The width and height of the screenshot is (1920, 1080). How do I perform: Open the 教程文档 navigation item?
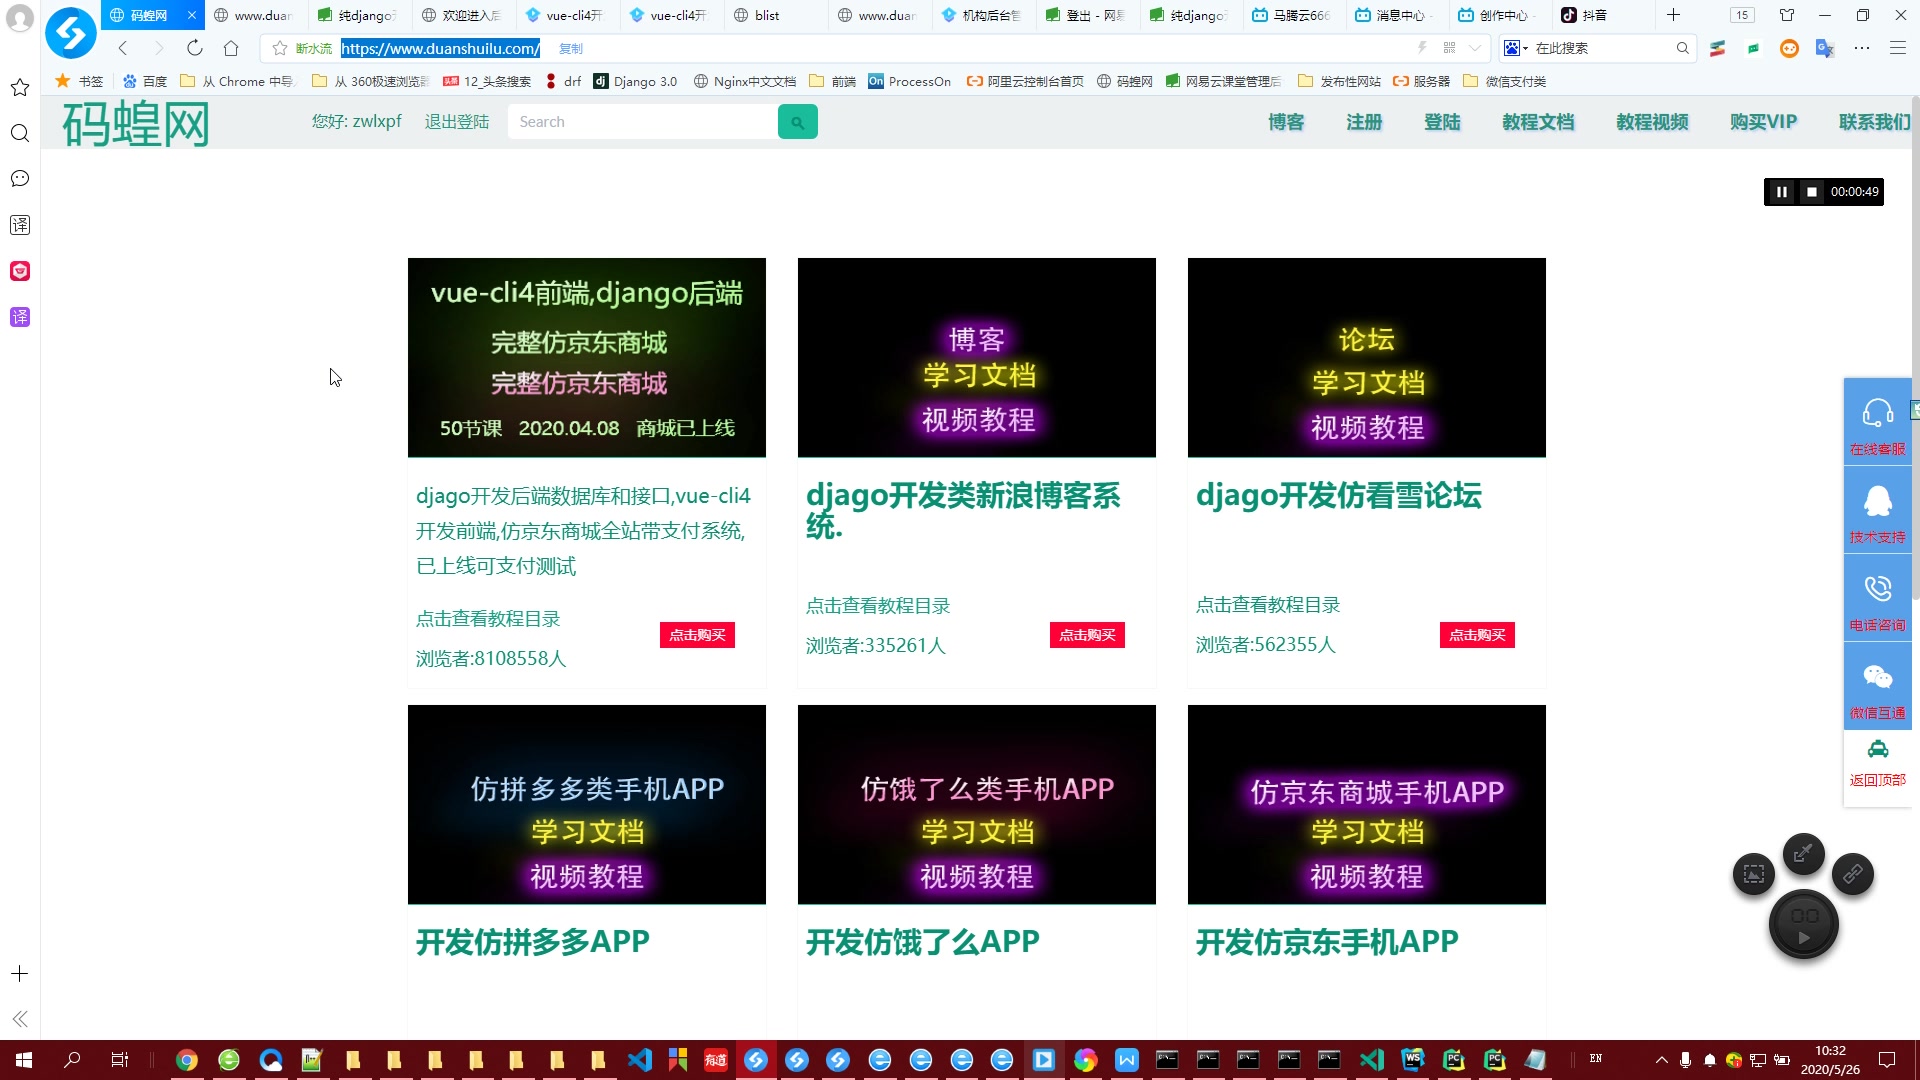[1538, 122]
